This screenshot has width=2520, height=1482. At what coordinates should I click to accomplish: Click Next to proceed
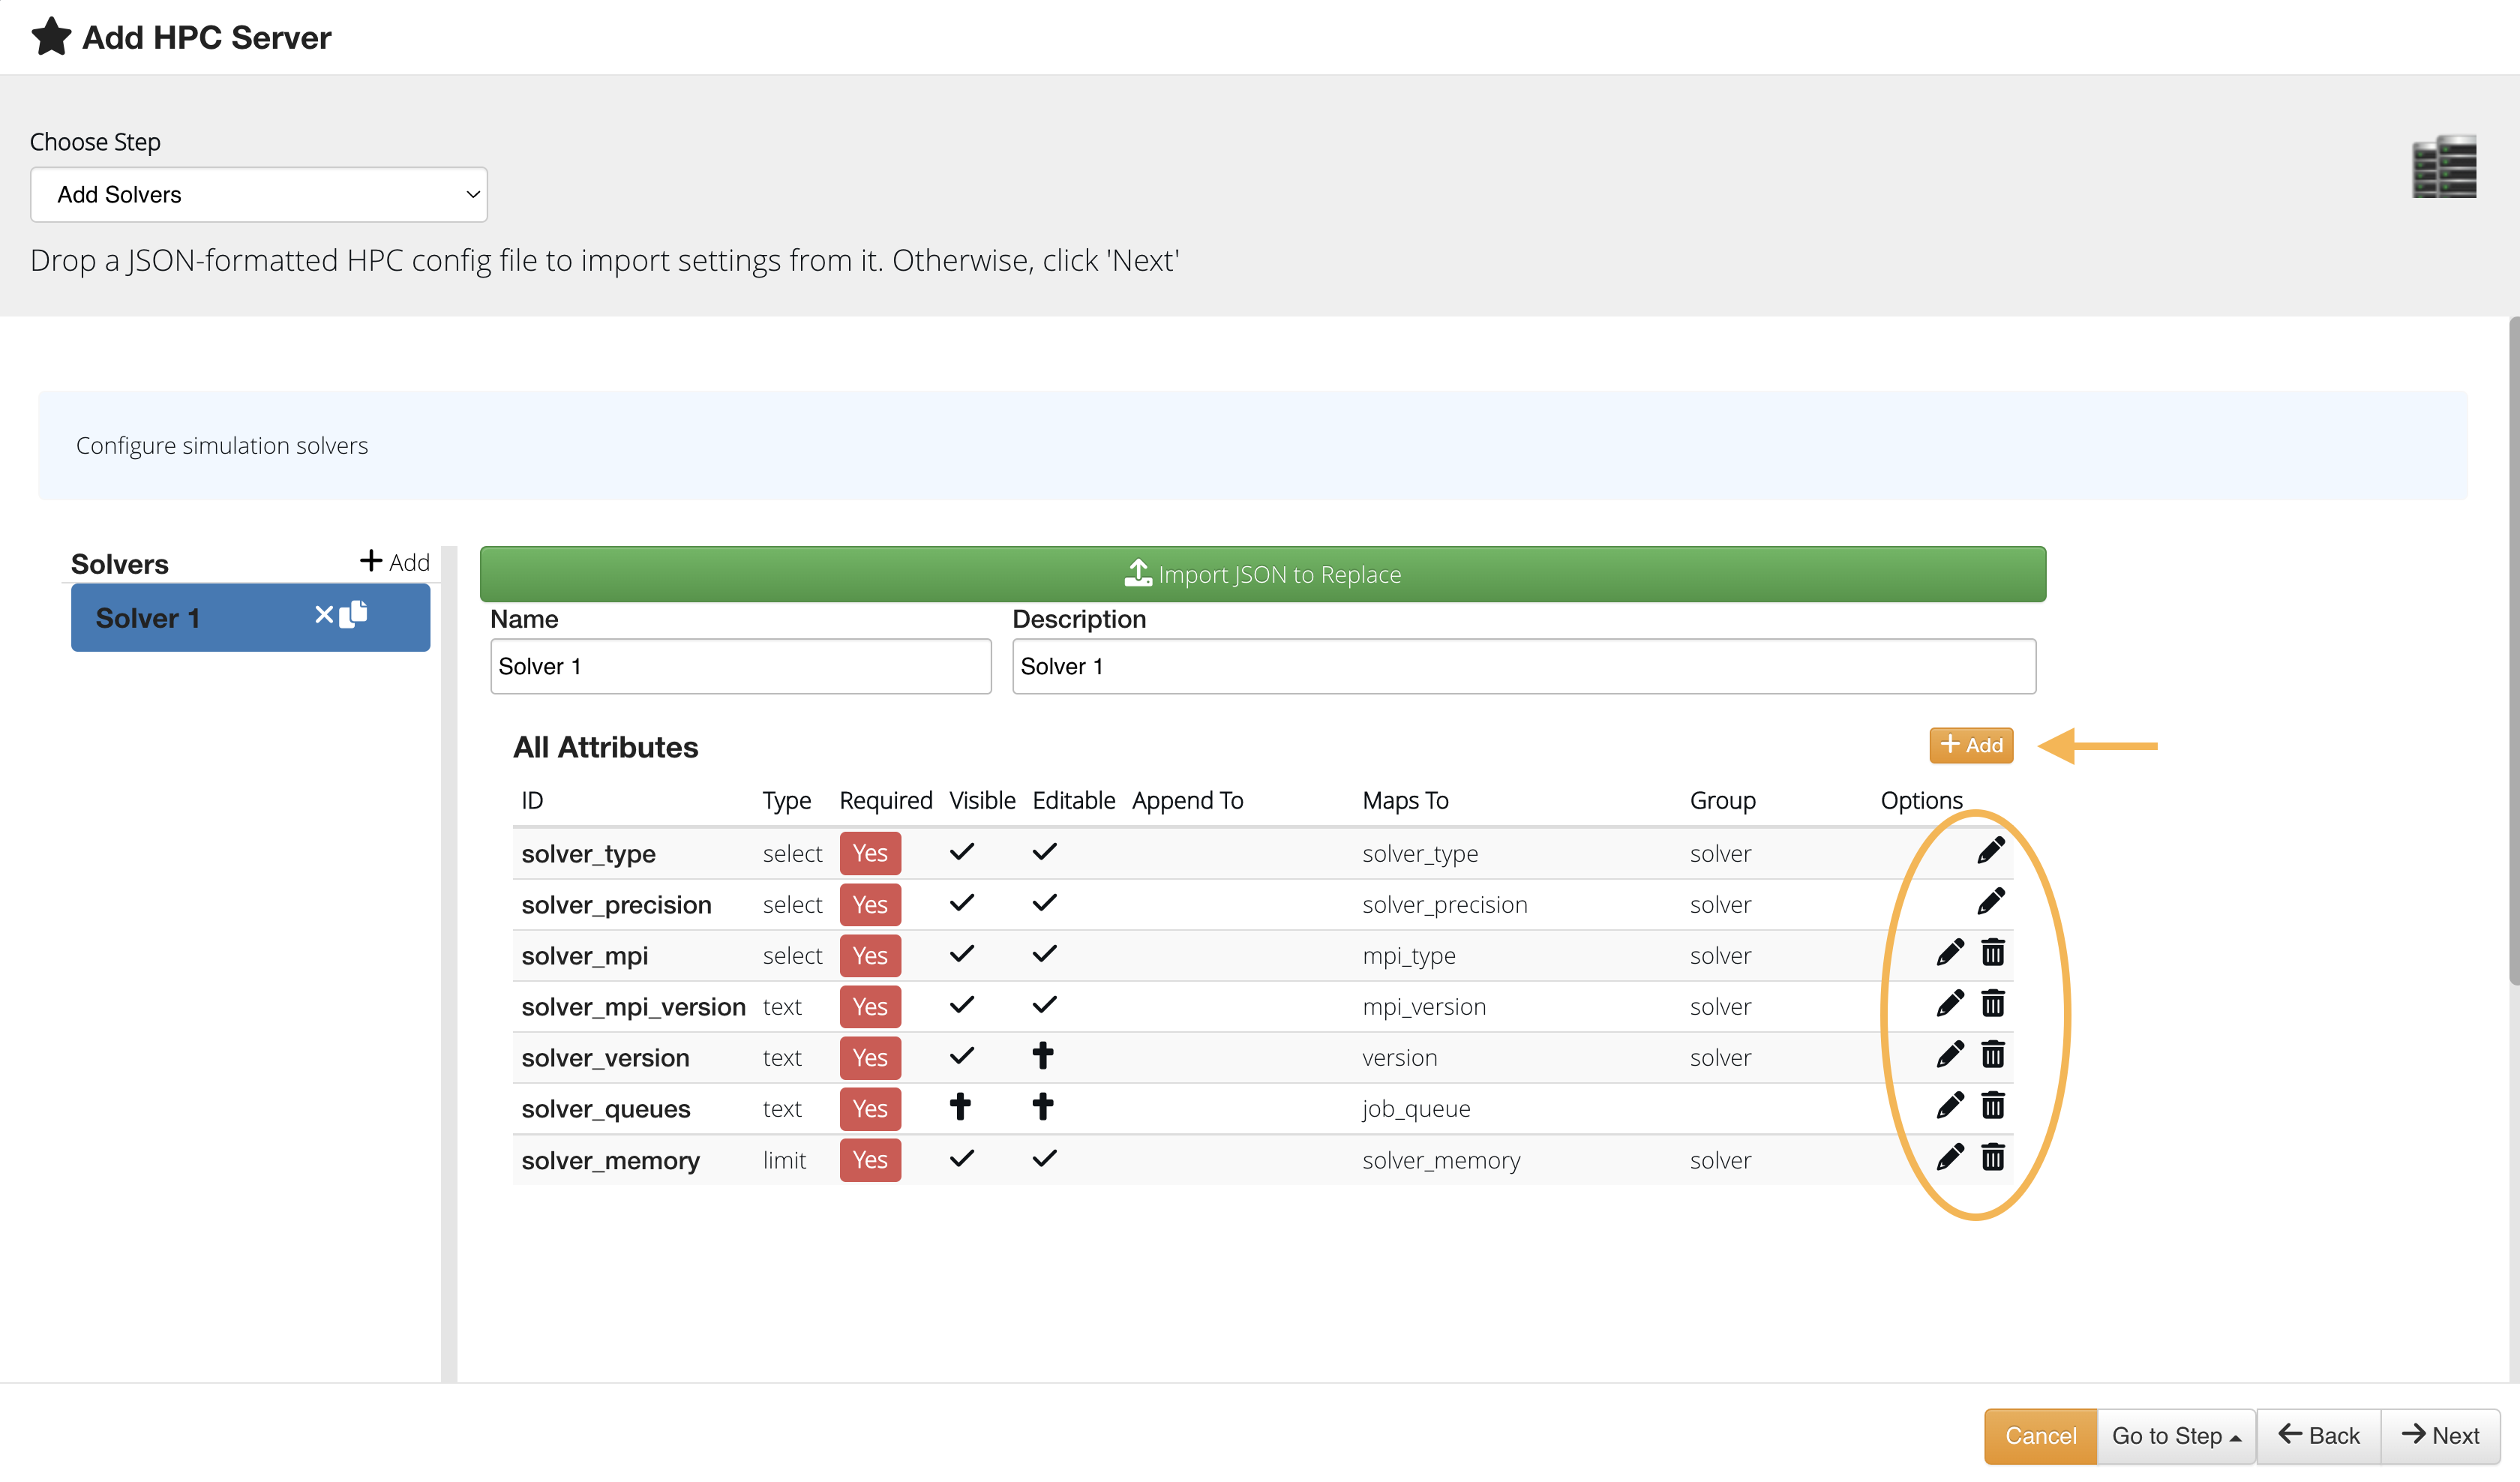[x=2440, y=1436]
